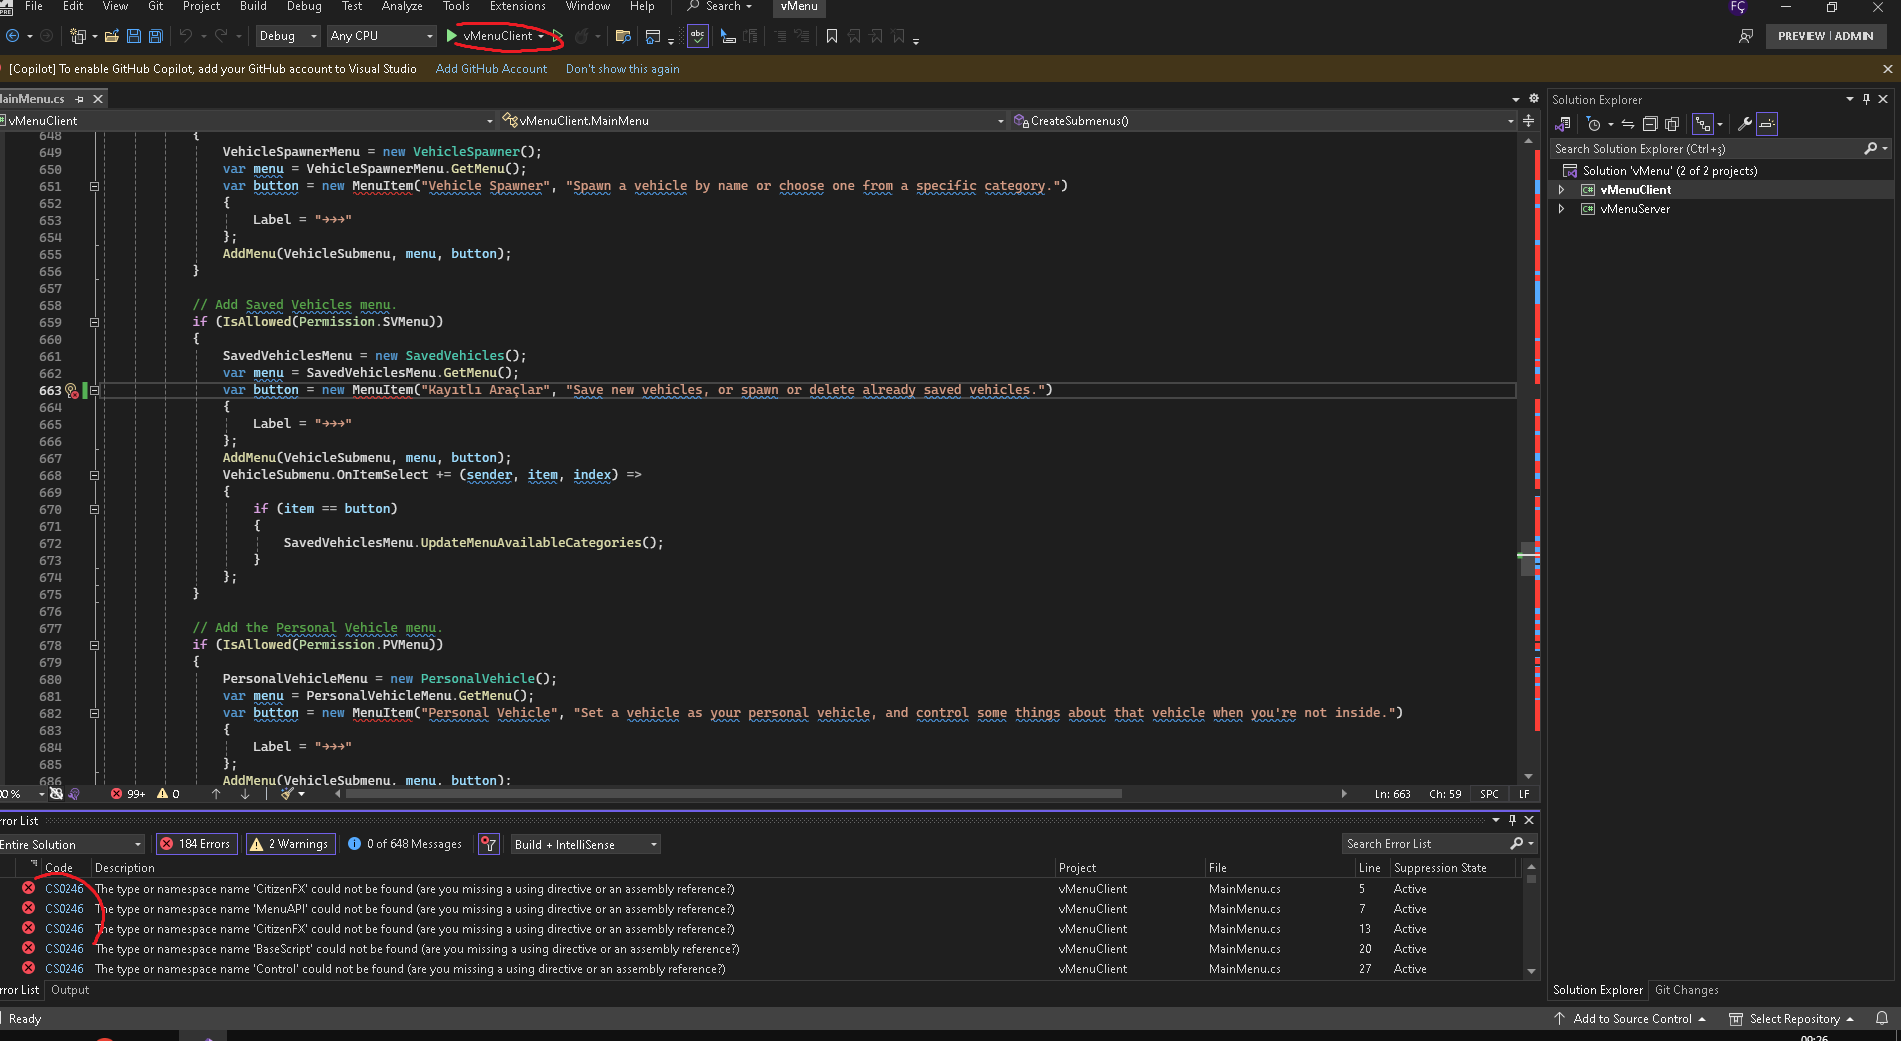Image resolution: width=1901 pixels, height=1041 pixels.
Task: Click the Save All toolbar icon
Action: pyautogui.click(x=156, y=36)
